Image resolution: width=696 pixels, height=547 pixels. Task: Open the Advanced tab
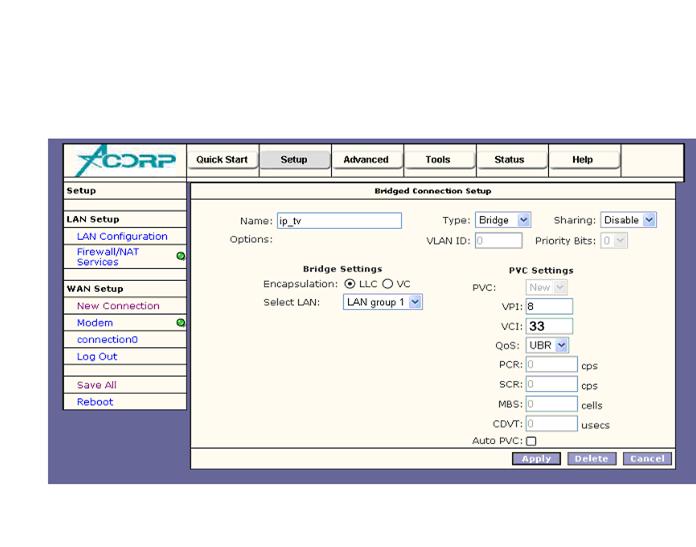pyautogui.click(x=366, y=160)
